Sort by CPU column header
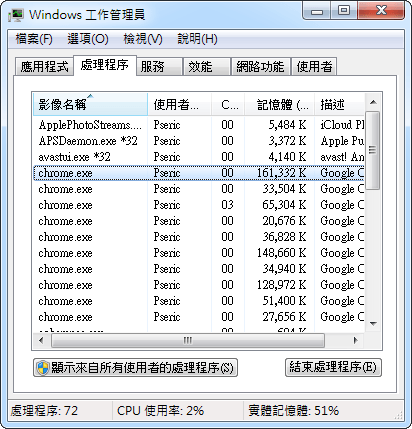 pyautogui.click(x=228, y=104)
